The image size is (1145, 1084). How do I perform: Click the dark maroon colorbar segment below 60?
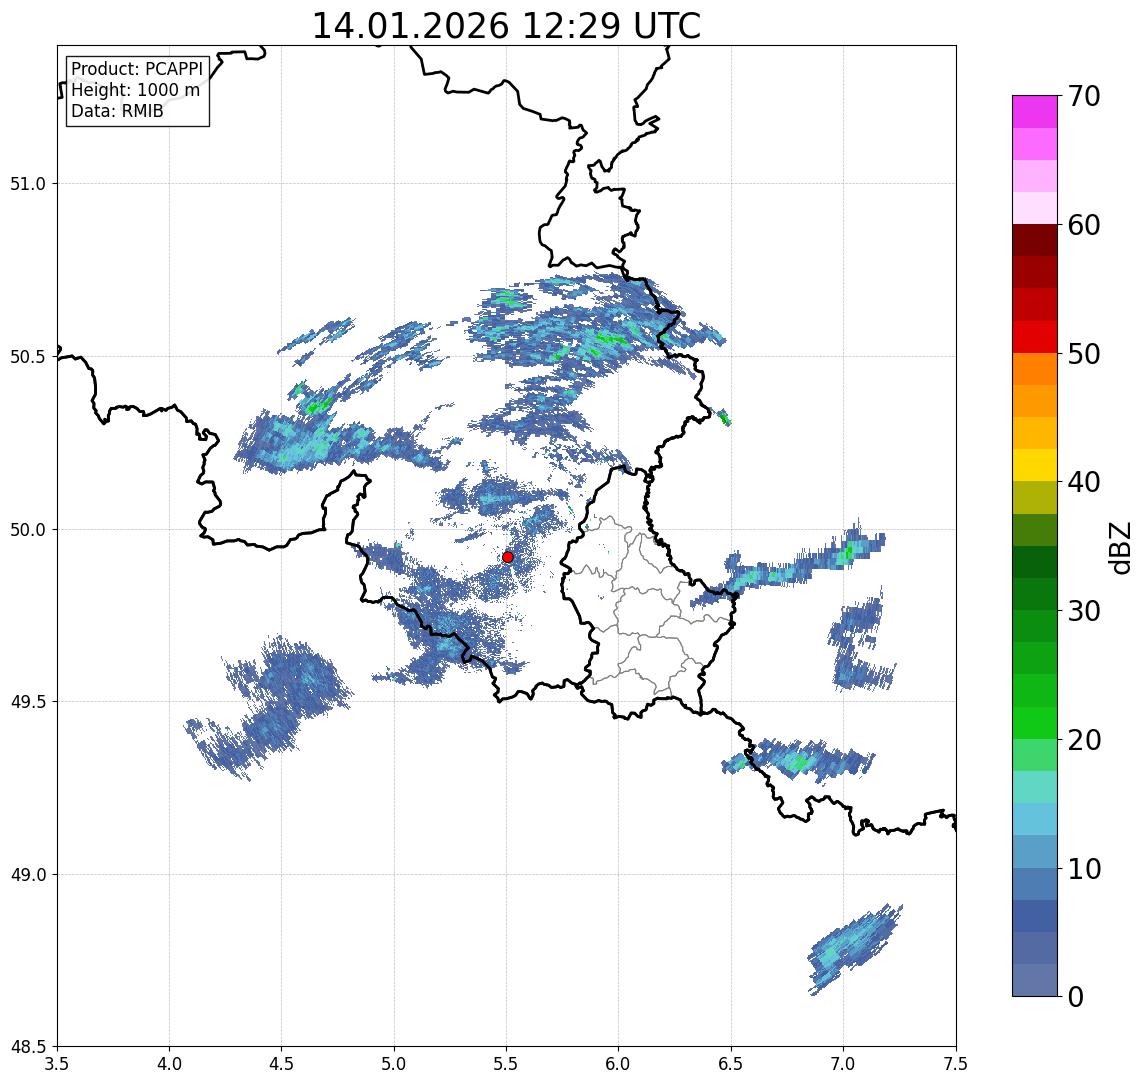(x=1035, y=240)
